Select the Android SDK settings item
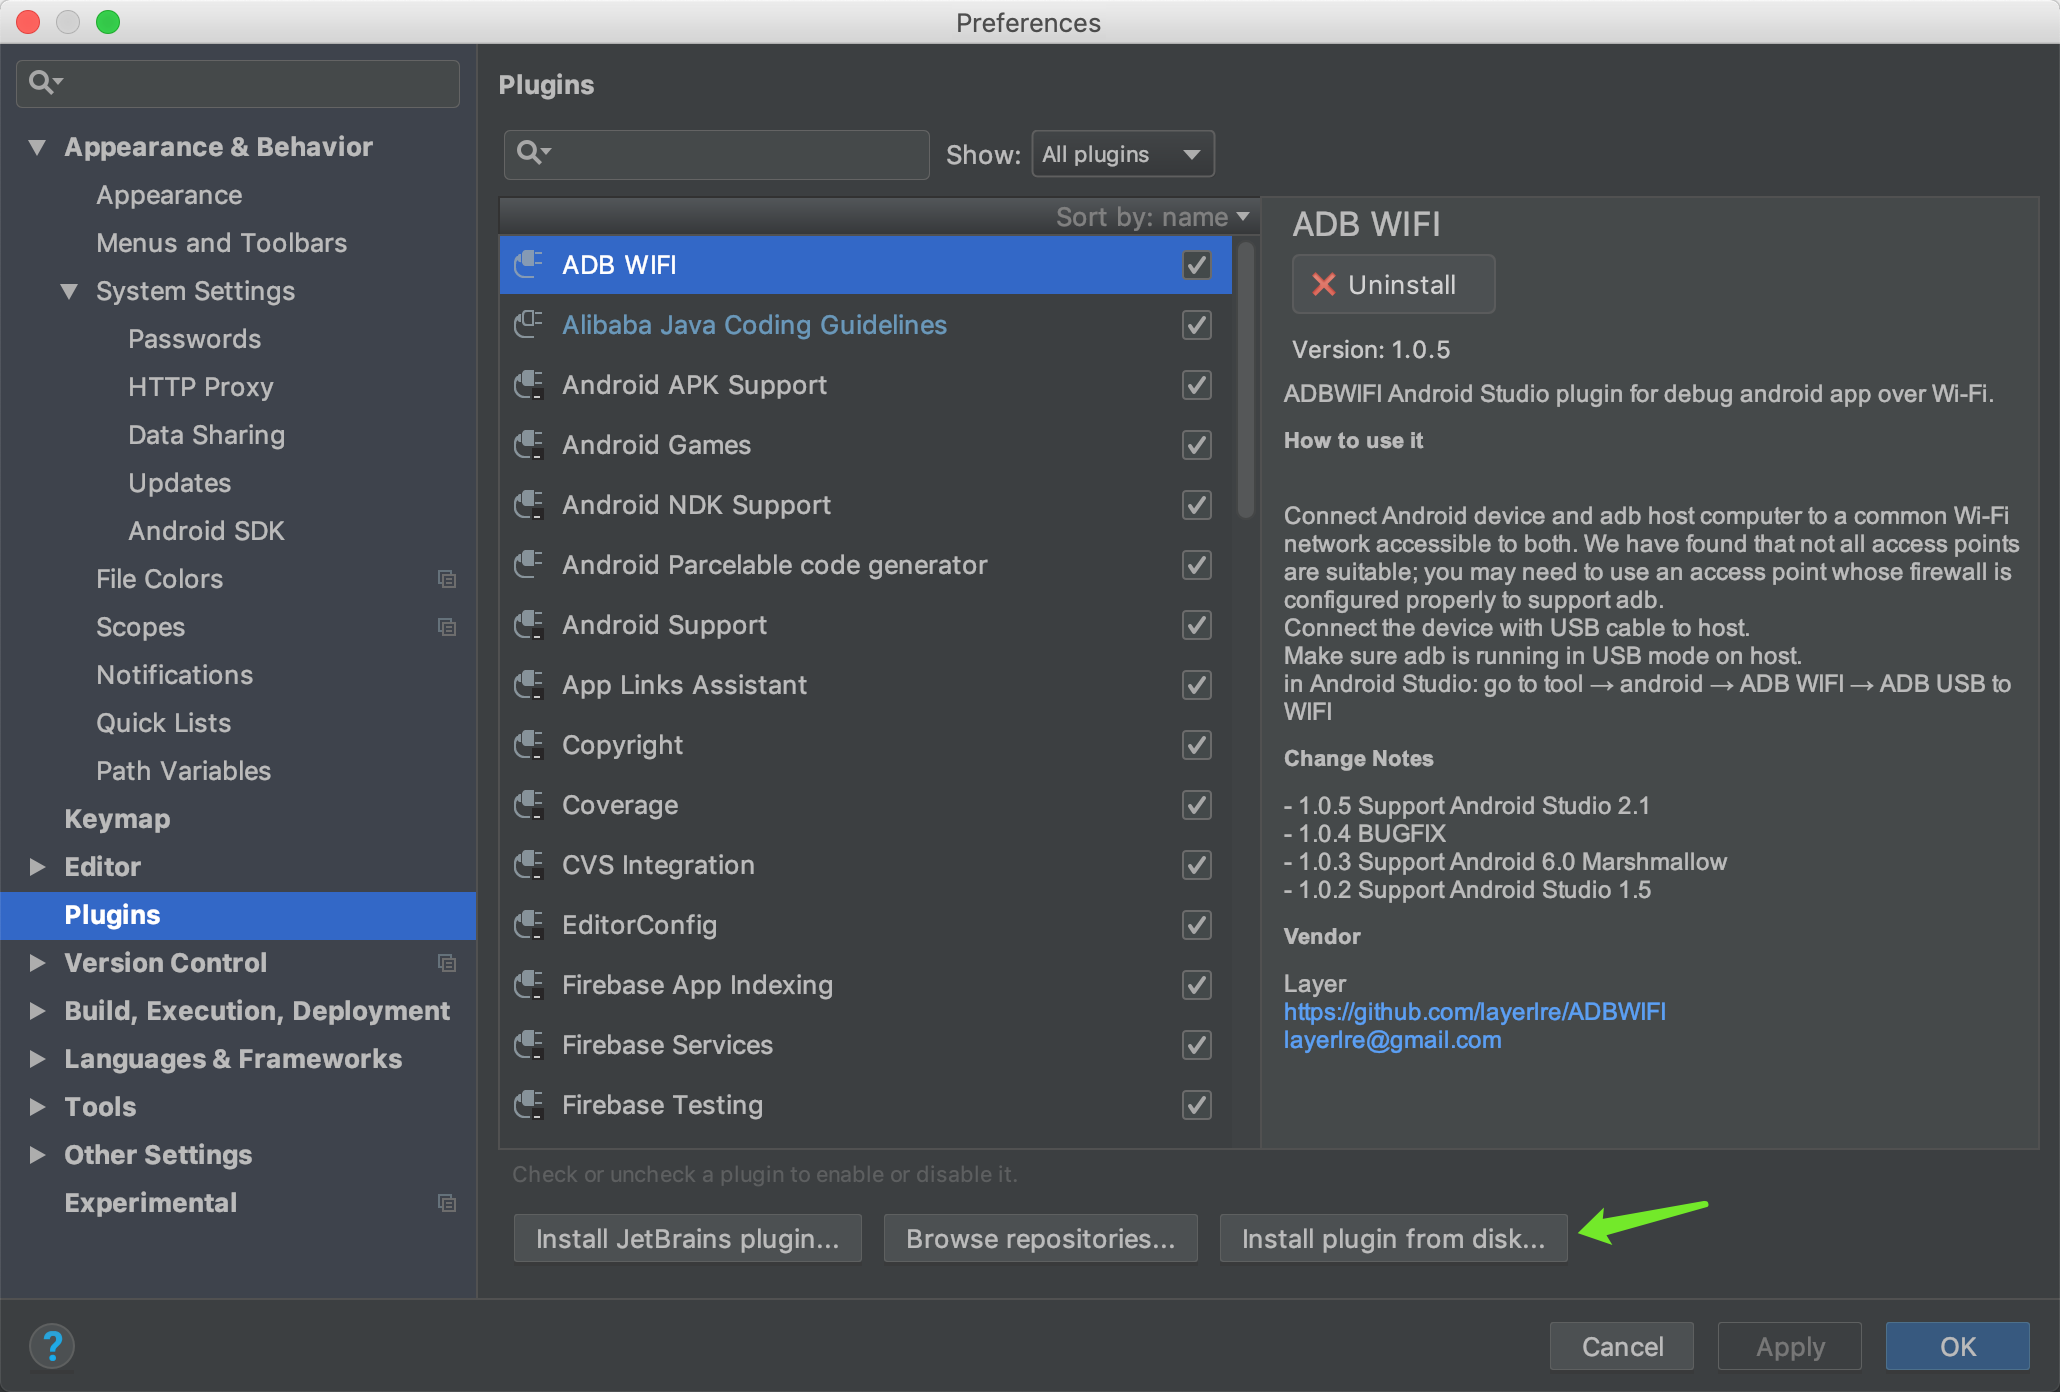 point(206,531)
